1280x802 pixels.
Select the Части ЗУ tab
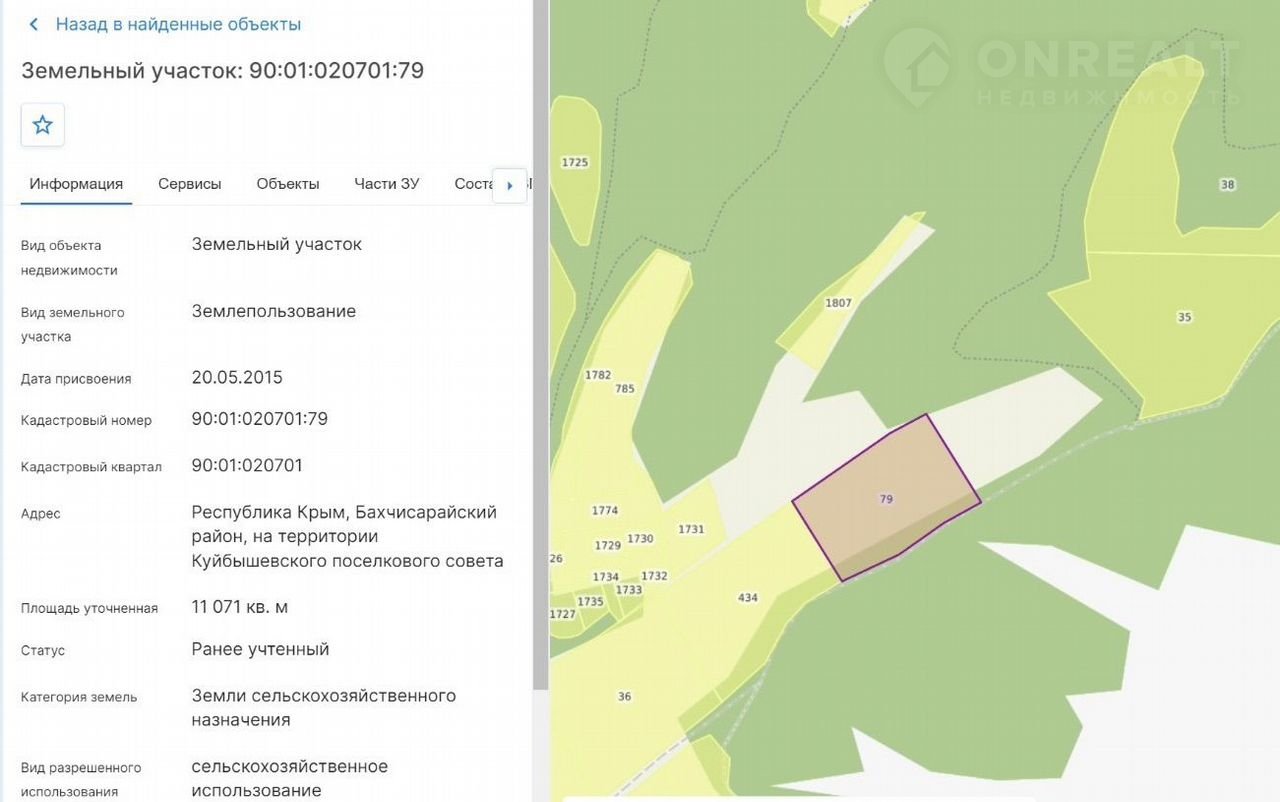pyautogui.click(x=387, y=184)
